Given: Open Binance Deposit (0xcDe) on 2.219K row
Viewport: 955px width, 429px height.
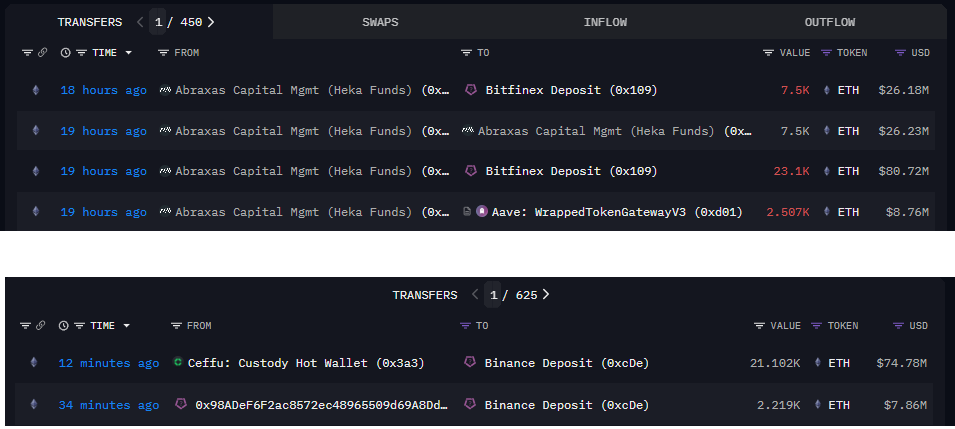Looking at the screenshot, I should [x=567, y=405].
